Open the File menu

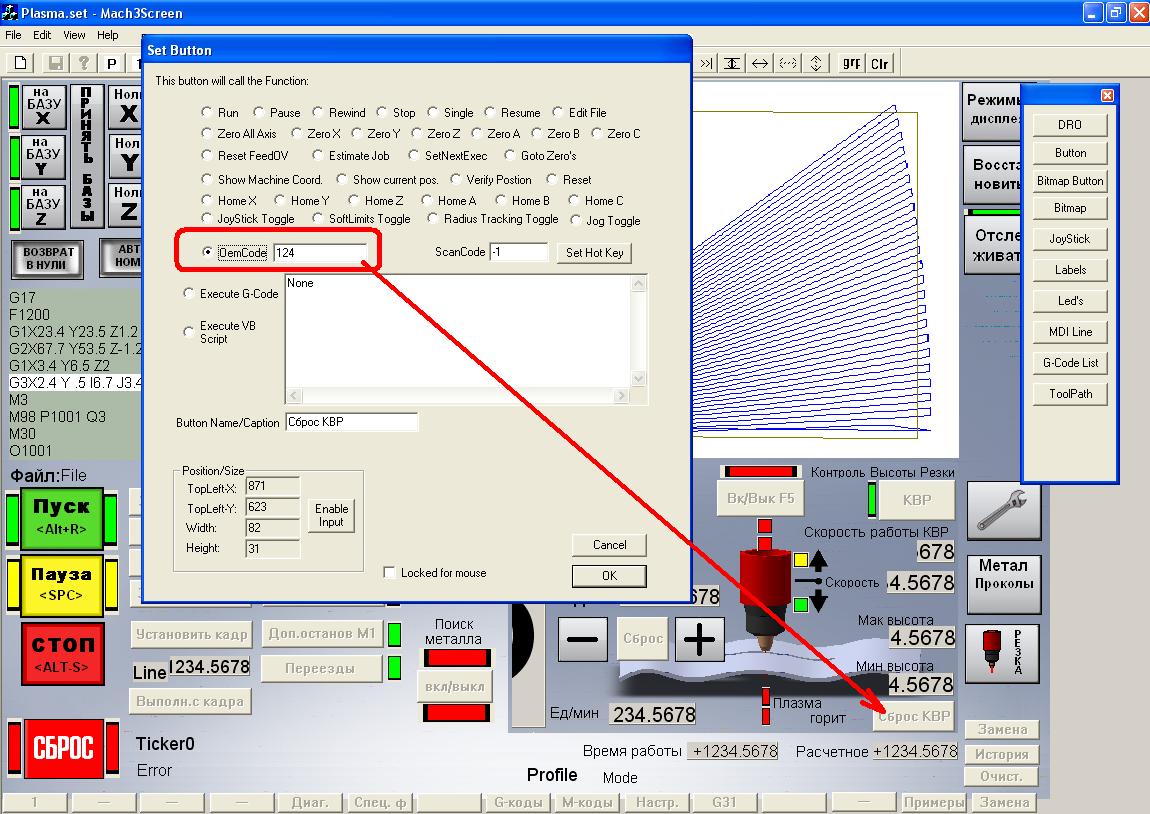[13, 34]
